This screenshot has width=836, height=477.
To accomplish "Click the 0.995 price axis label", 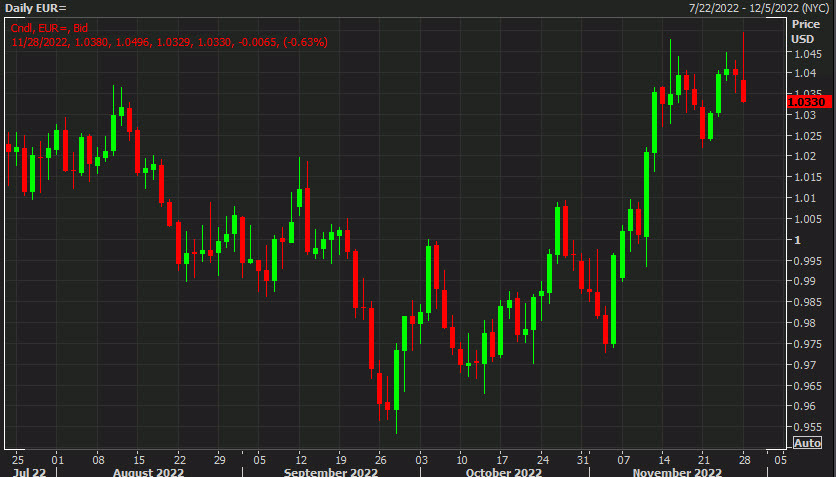I will click(x=808, y=261).
